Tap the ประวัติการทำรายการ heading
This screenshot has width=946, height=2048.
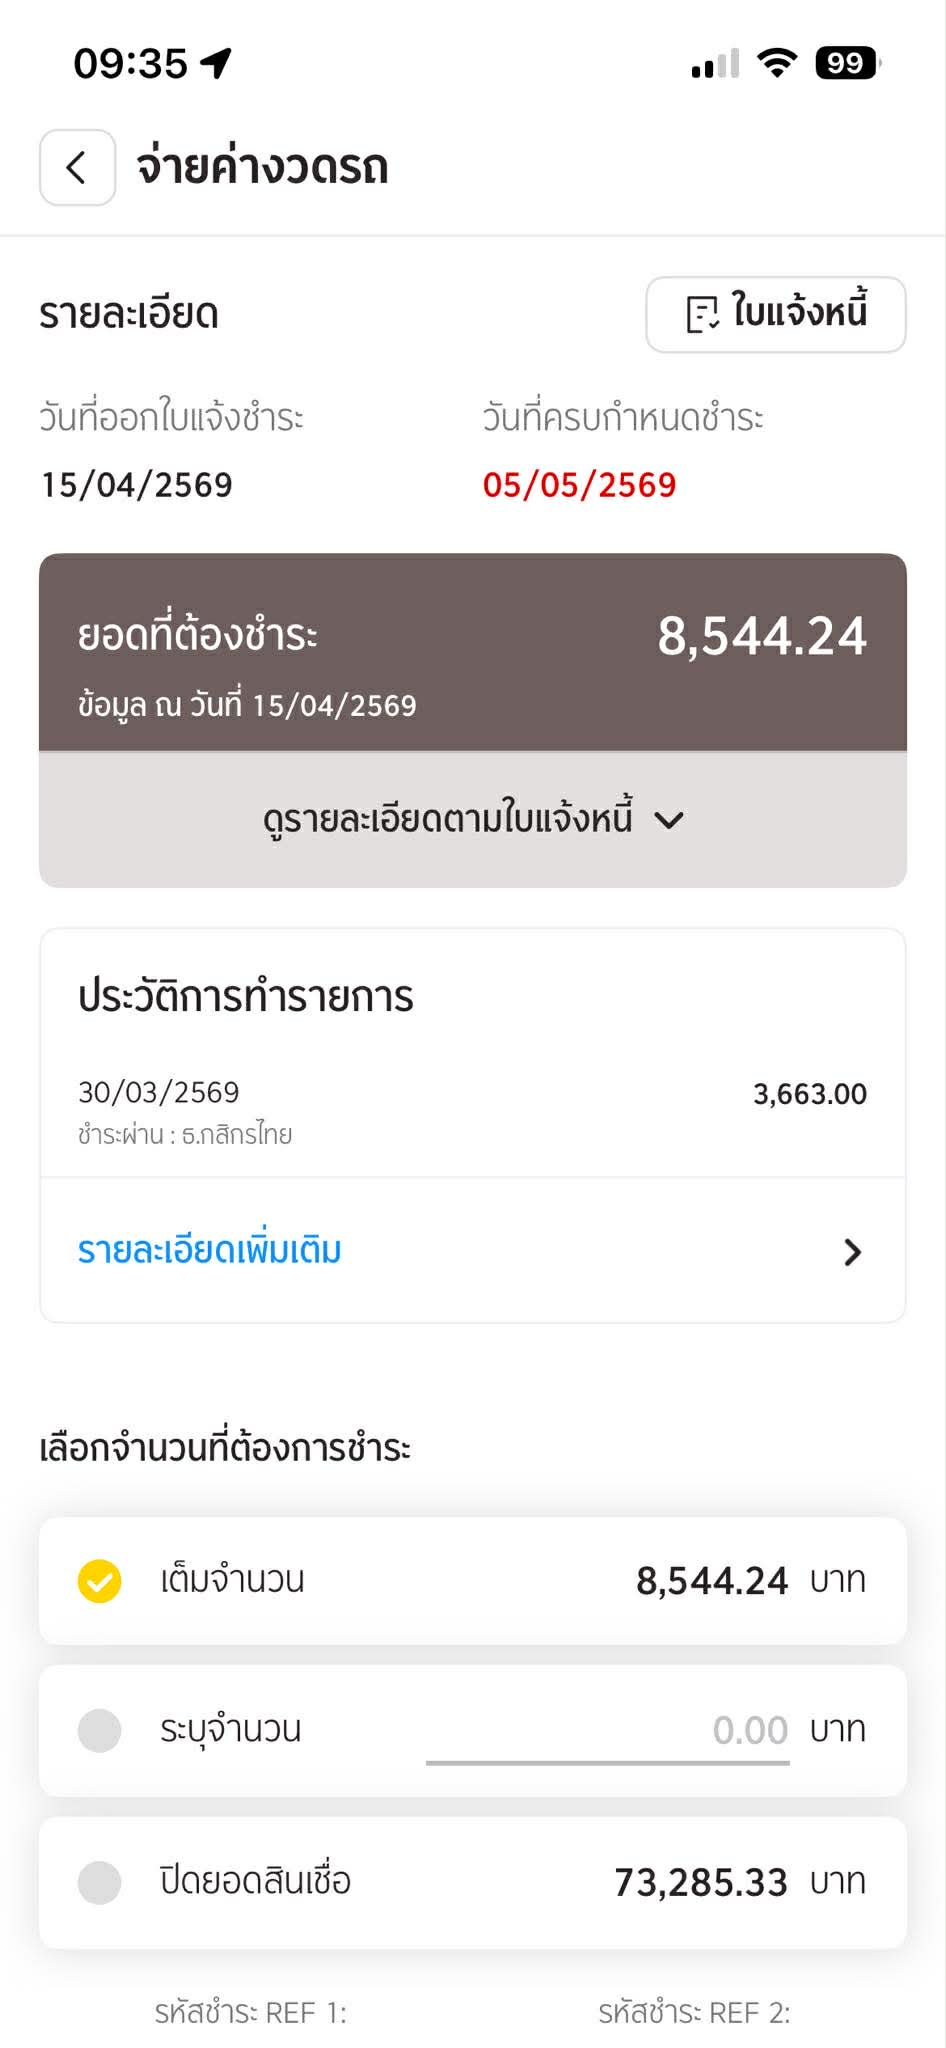tap(246, 996)
